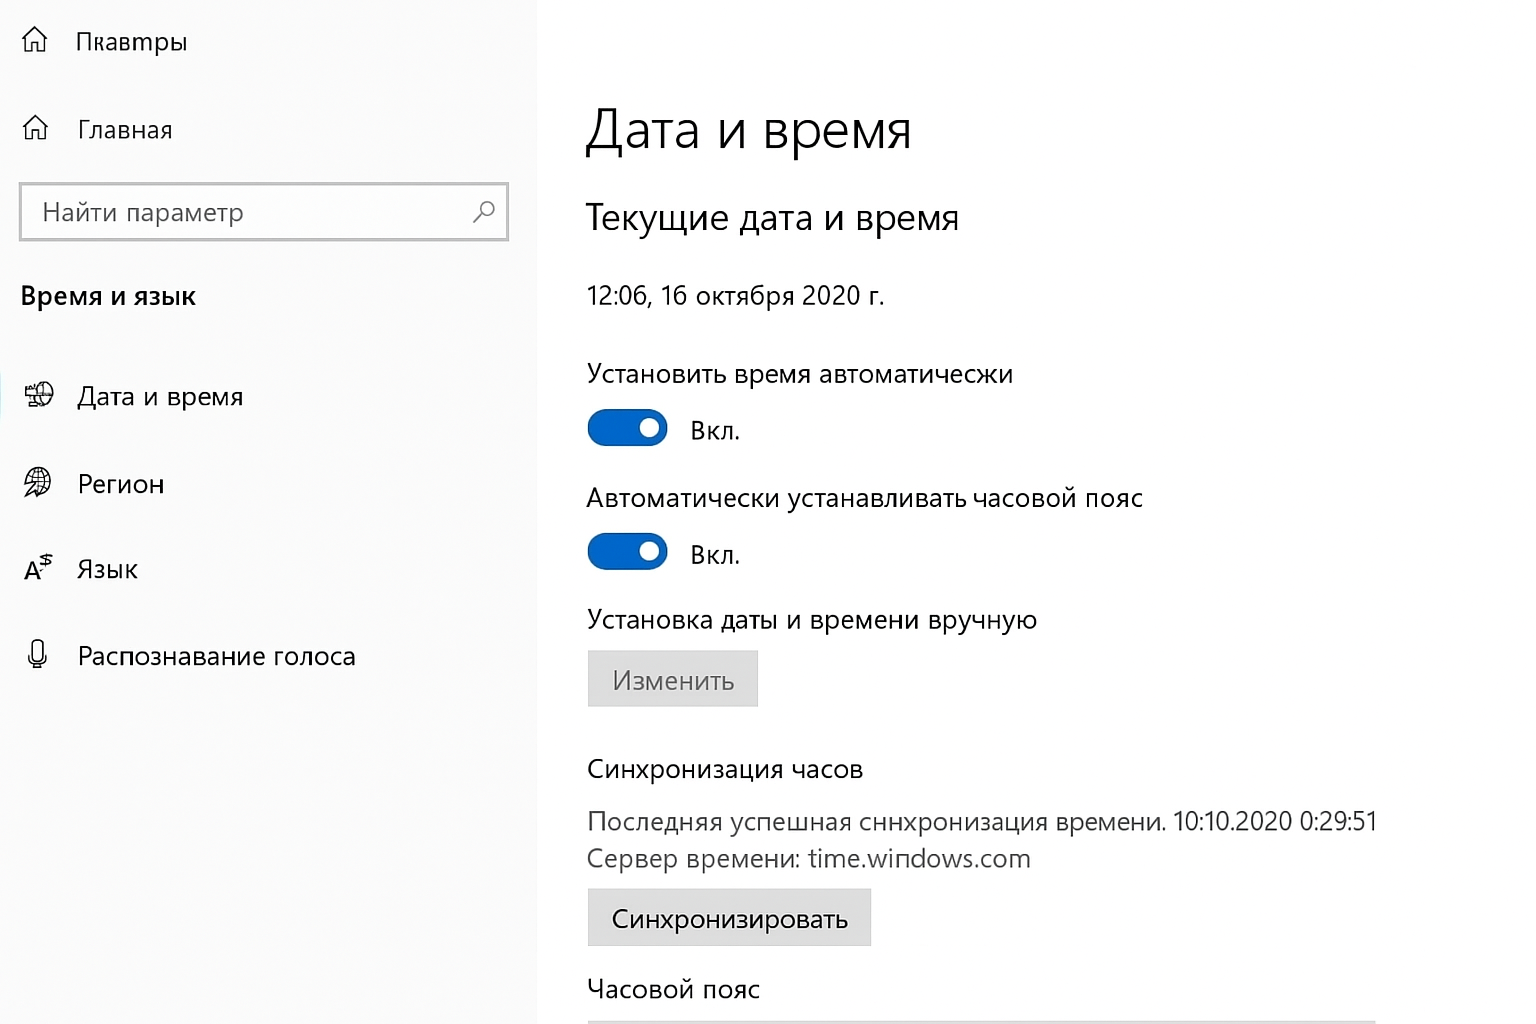Click the Вкл. switch under automatic time
Viewport: 1536px width, 1024px height.
(x=627, y=428)
